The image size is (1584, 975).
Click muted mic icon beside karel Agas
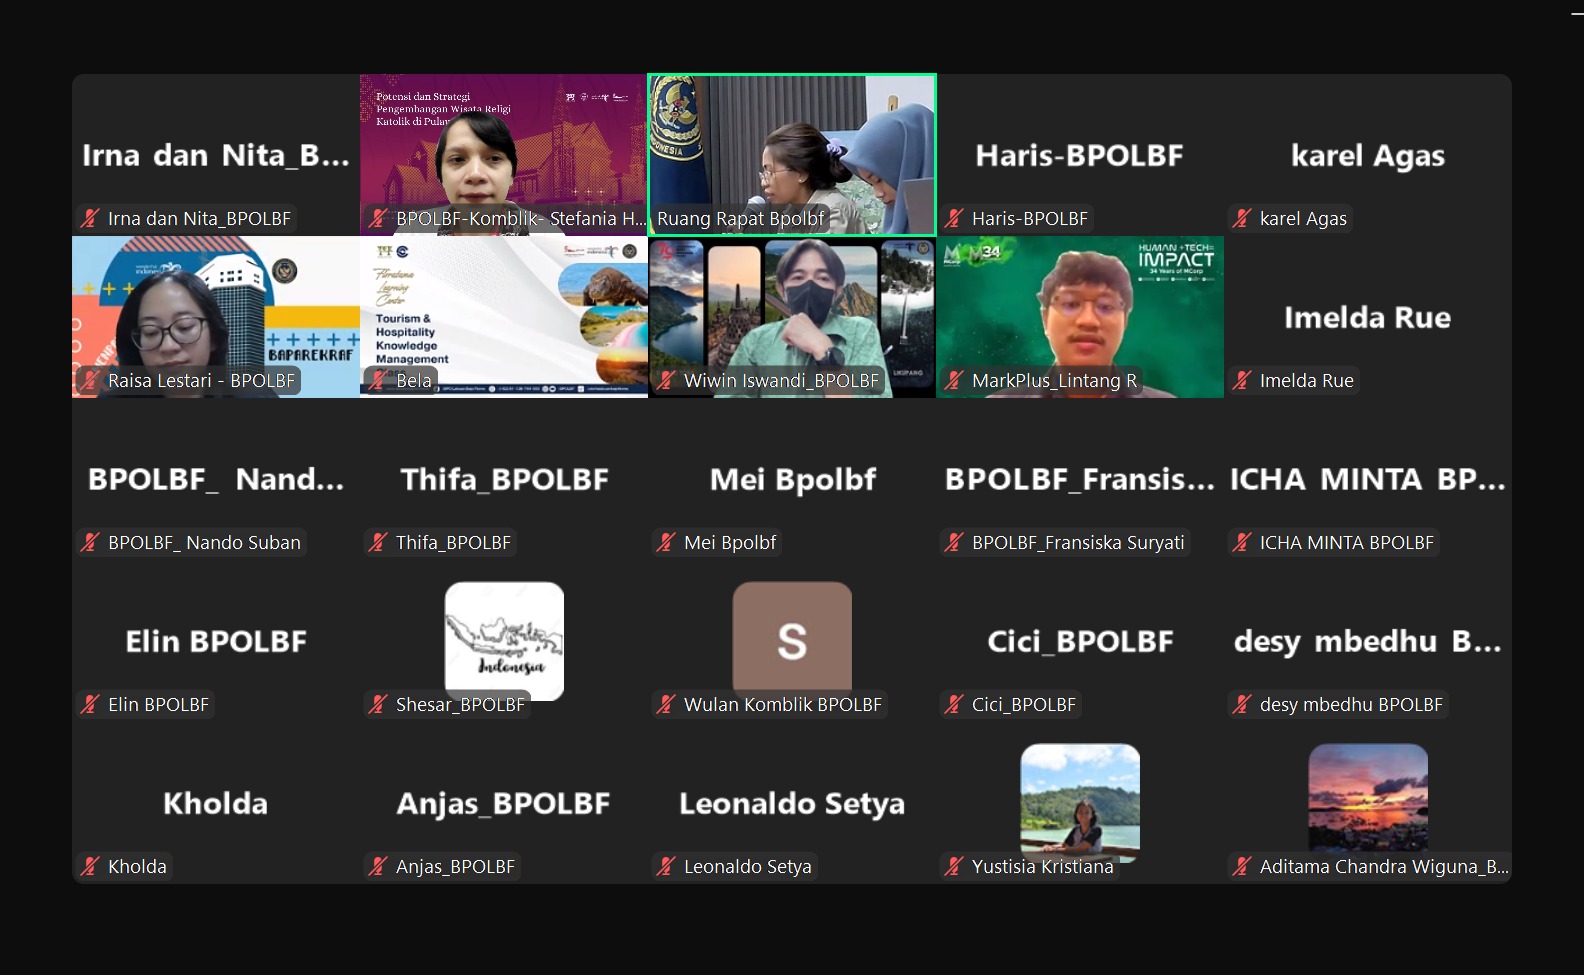pos(1242,218)
